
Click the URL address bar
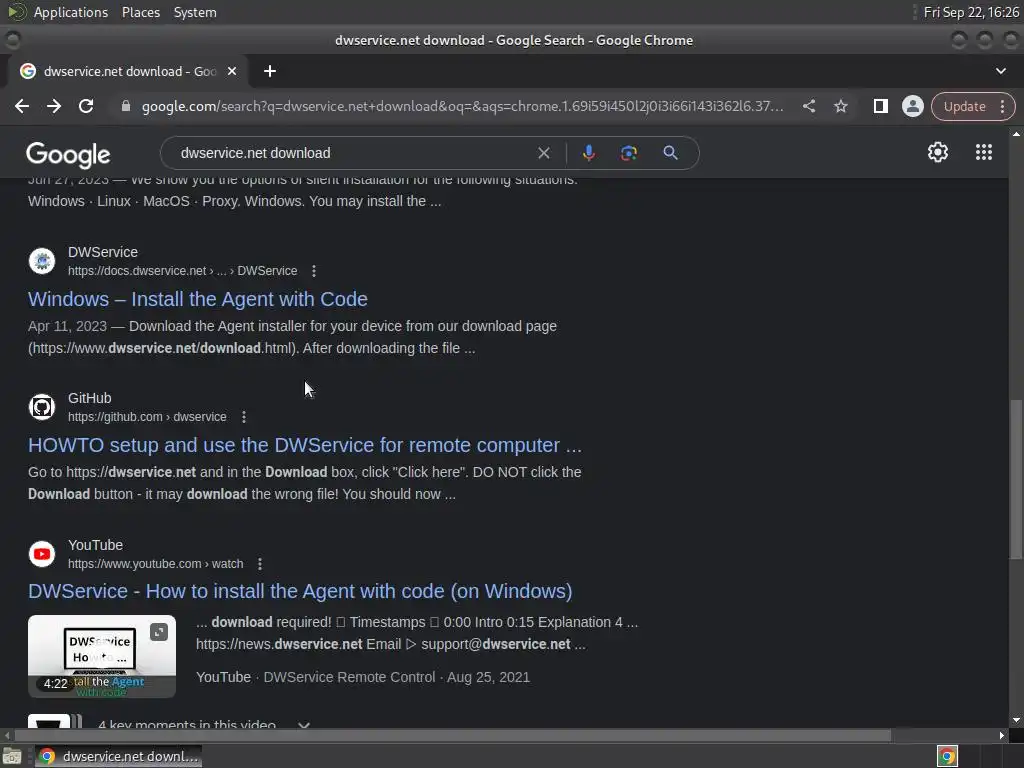462,106
